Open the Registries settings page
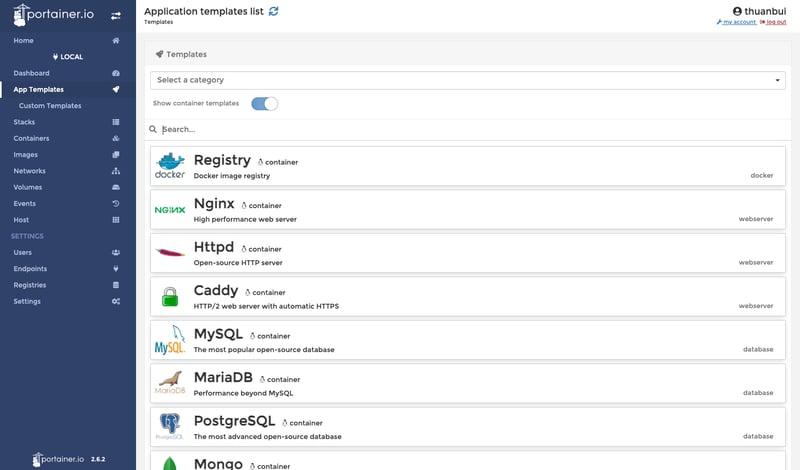Image resolution: width=800 pixels, height=470 pixels. [x=30, y=285]
